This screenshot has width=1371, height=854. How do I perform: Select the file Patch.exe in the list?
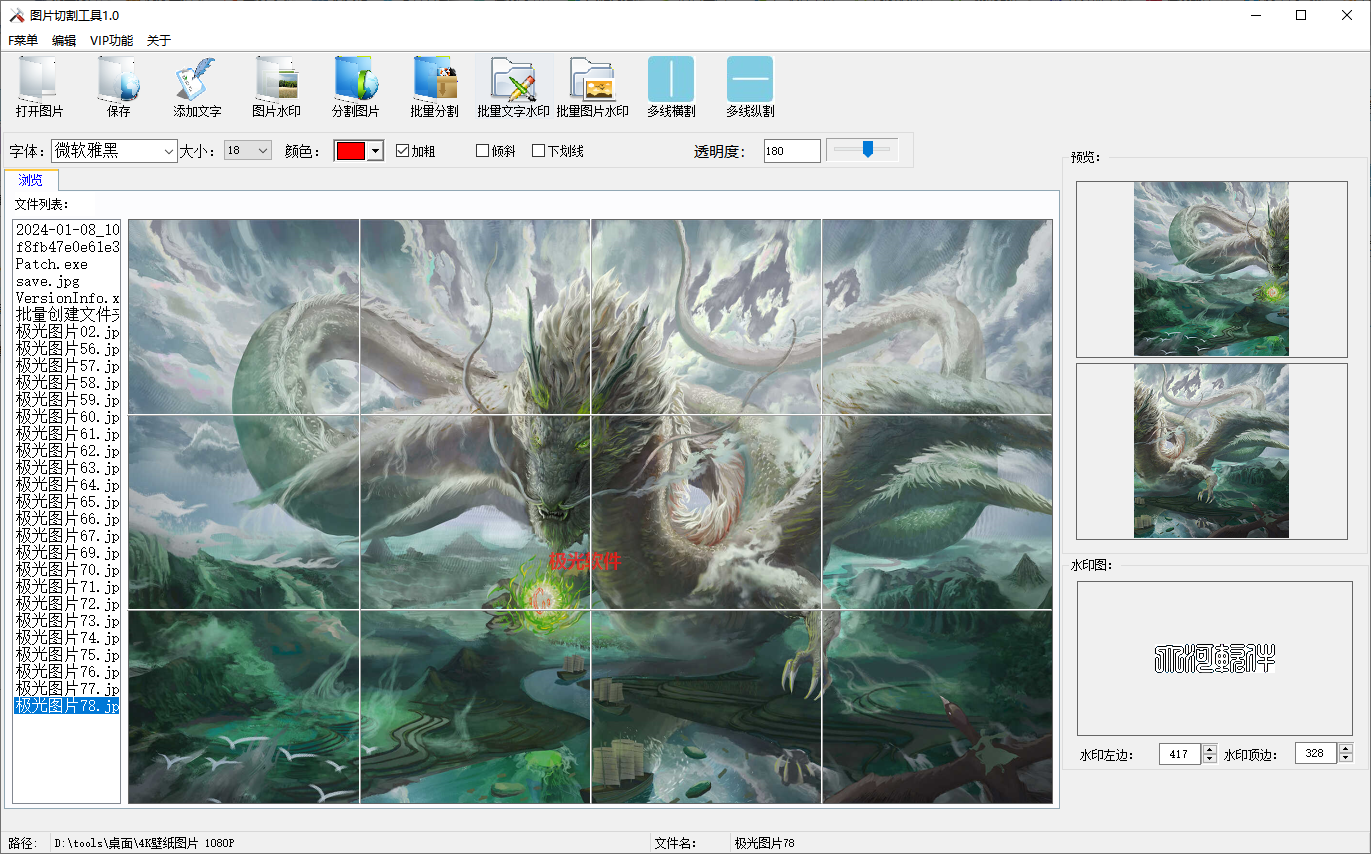[x=66, y=264]
